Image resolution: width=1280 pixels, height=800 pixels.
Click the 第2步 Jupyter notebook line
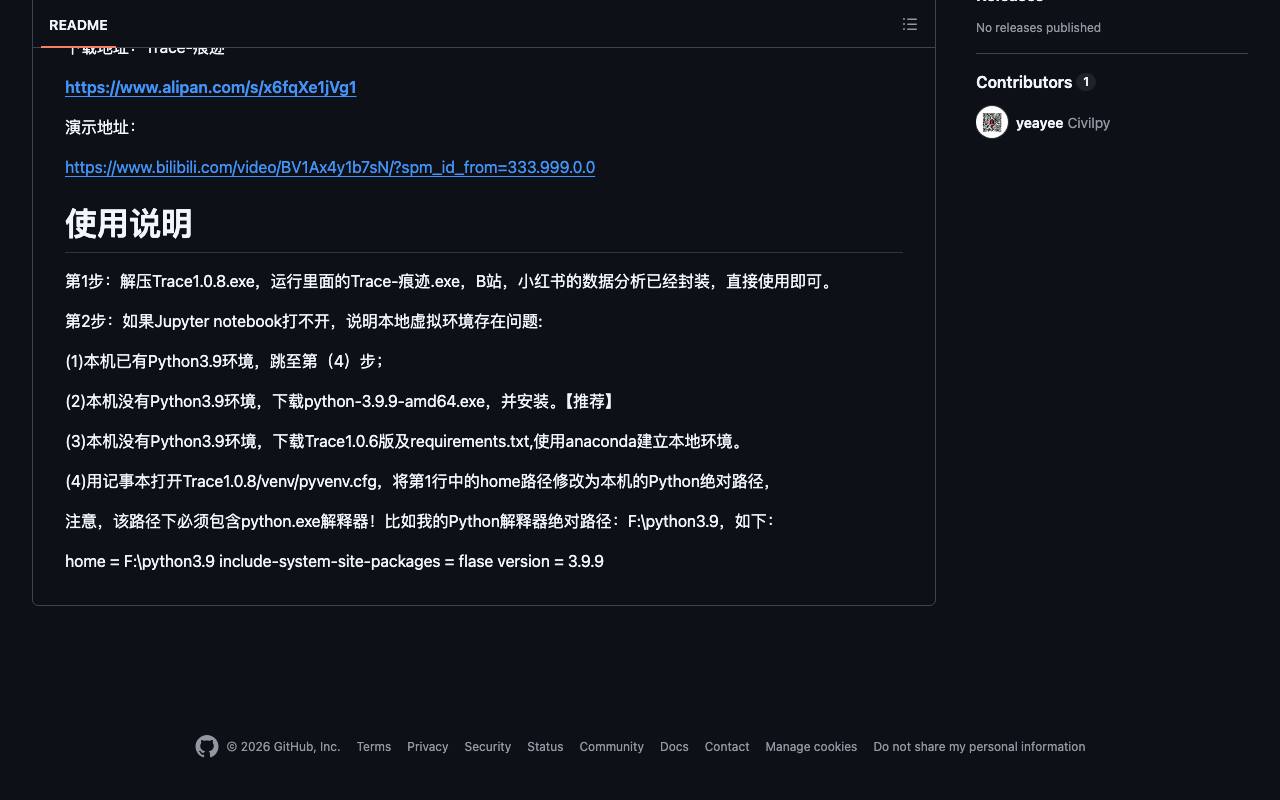304,321
